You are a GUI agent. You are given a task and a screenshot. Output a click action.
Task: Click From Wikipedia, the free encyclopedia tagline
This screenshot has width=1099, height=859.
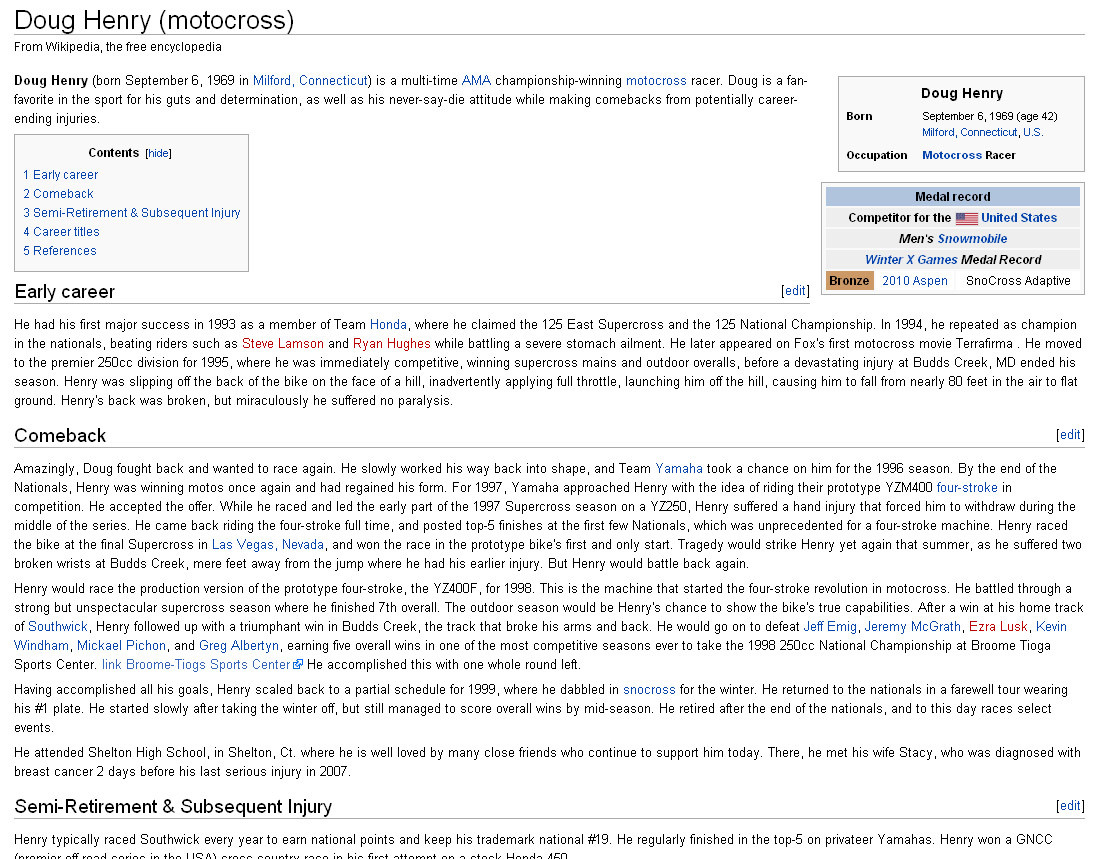(118, 47)
